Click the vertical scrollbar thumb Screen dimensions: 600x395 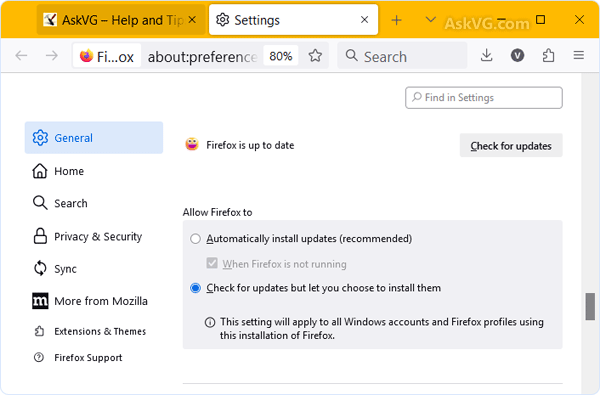click(590, 306)
